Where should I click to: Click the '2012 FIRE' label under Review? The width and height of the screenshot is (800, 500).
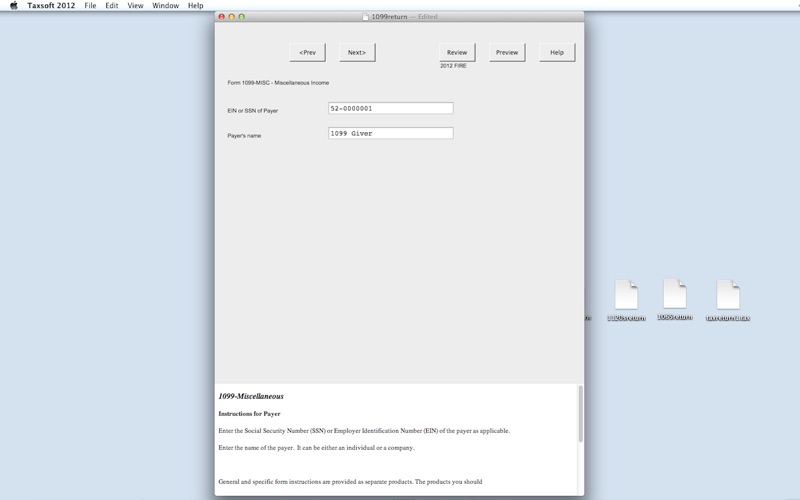454,66
